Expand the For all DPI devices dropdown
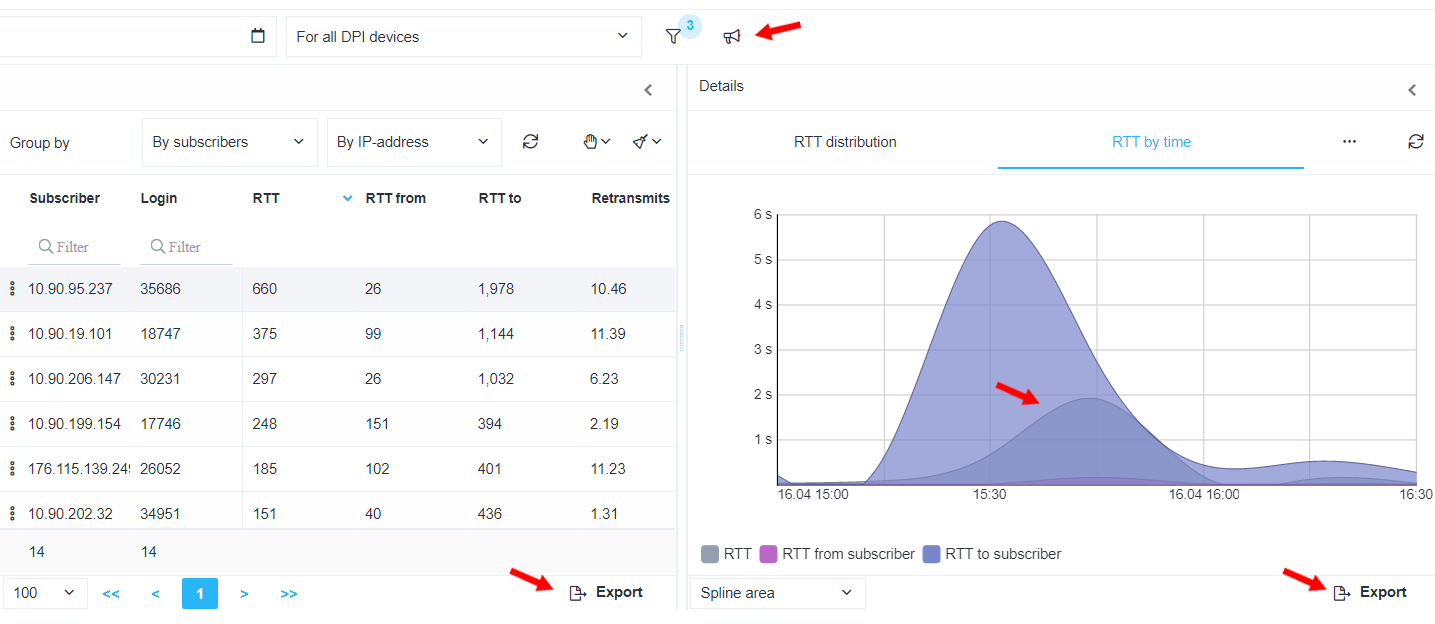 (463, 36)
